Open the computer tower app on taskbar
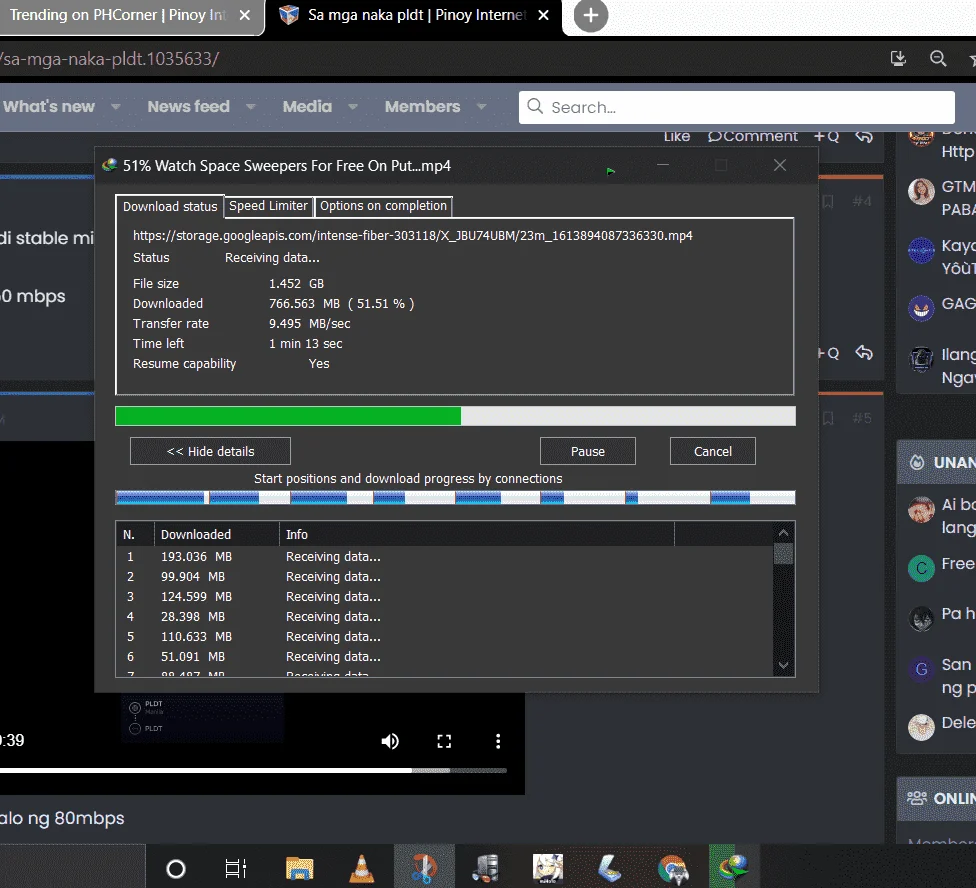 click(485, 867)
